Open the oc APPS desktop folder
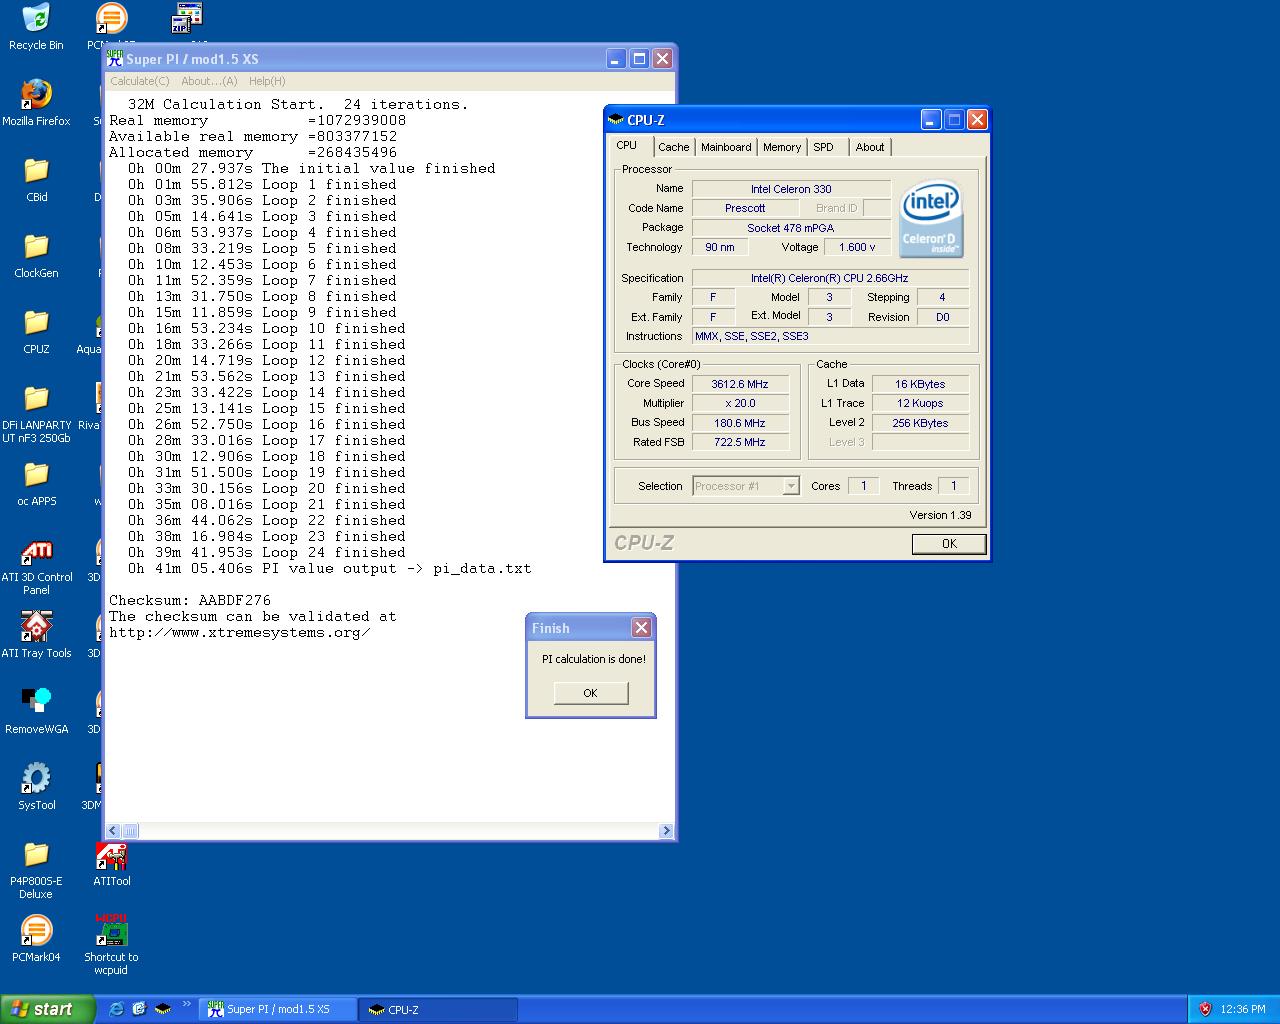The image size is (1280, 1024). 36,482
